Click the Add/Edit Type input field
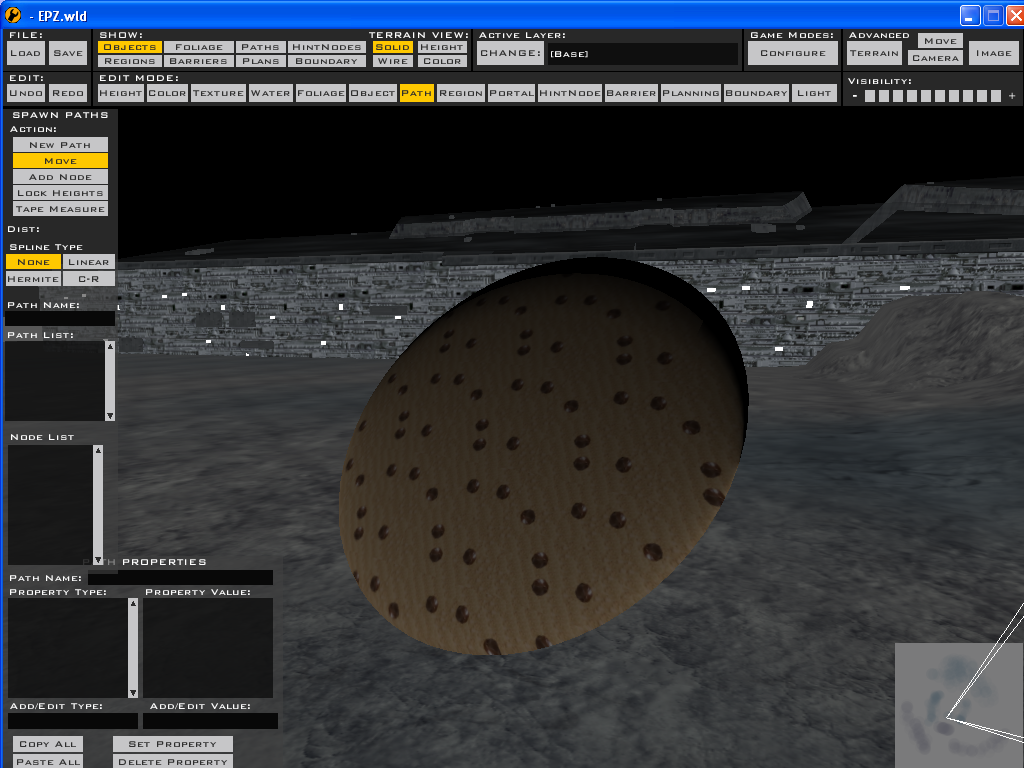 pyautogui.click(x=72, y=721)
